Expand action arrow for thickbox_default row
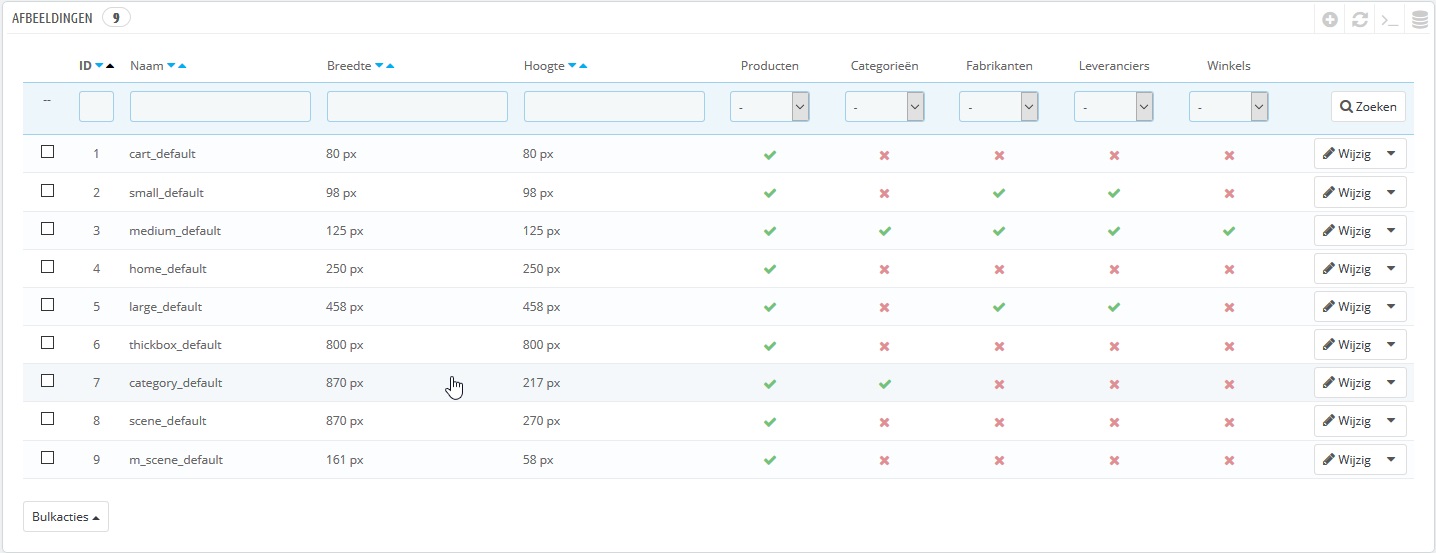The image size is (1436, 553). click(1390, 345)
